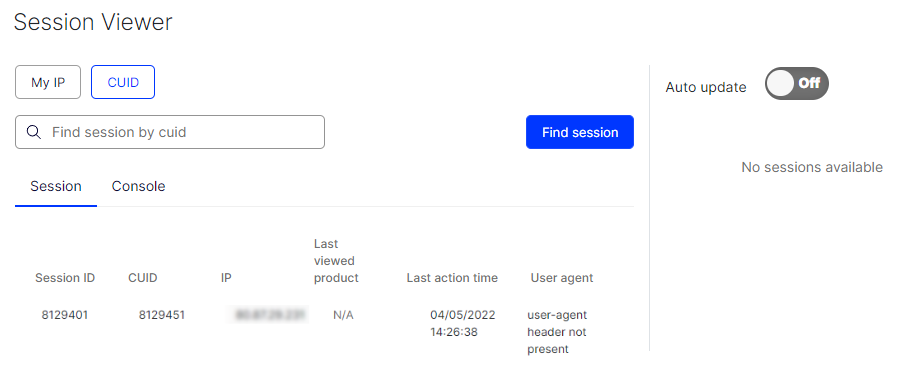Select CUID value 8129451

(162, 315)
